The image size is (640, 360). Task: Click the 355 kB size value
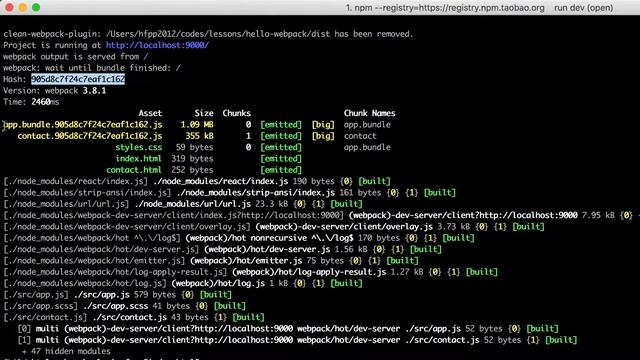[199, 136]
